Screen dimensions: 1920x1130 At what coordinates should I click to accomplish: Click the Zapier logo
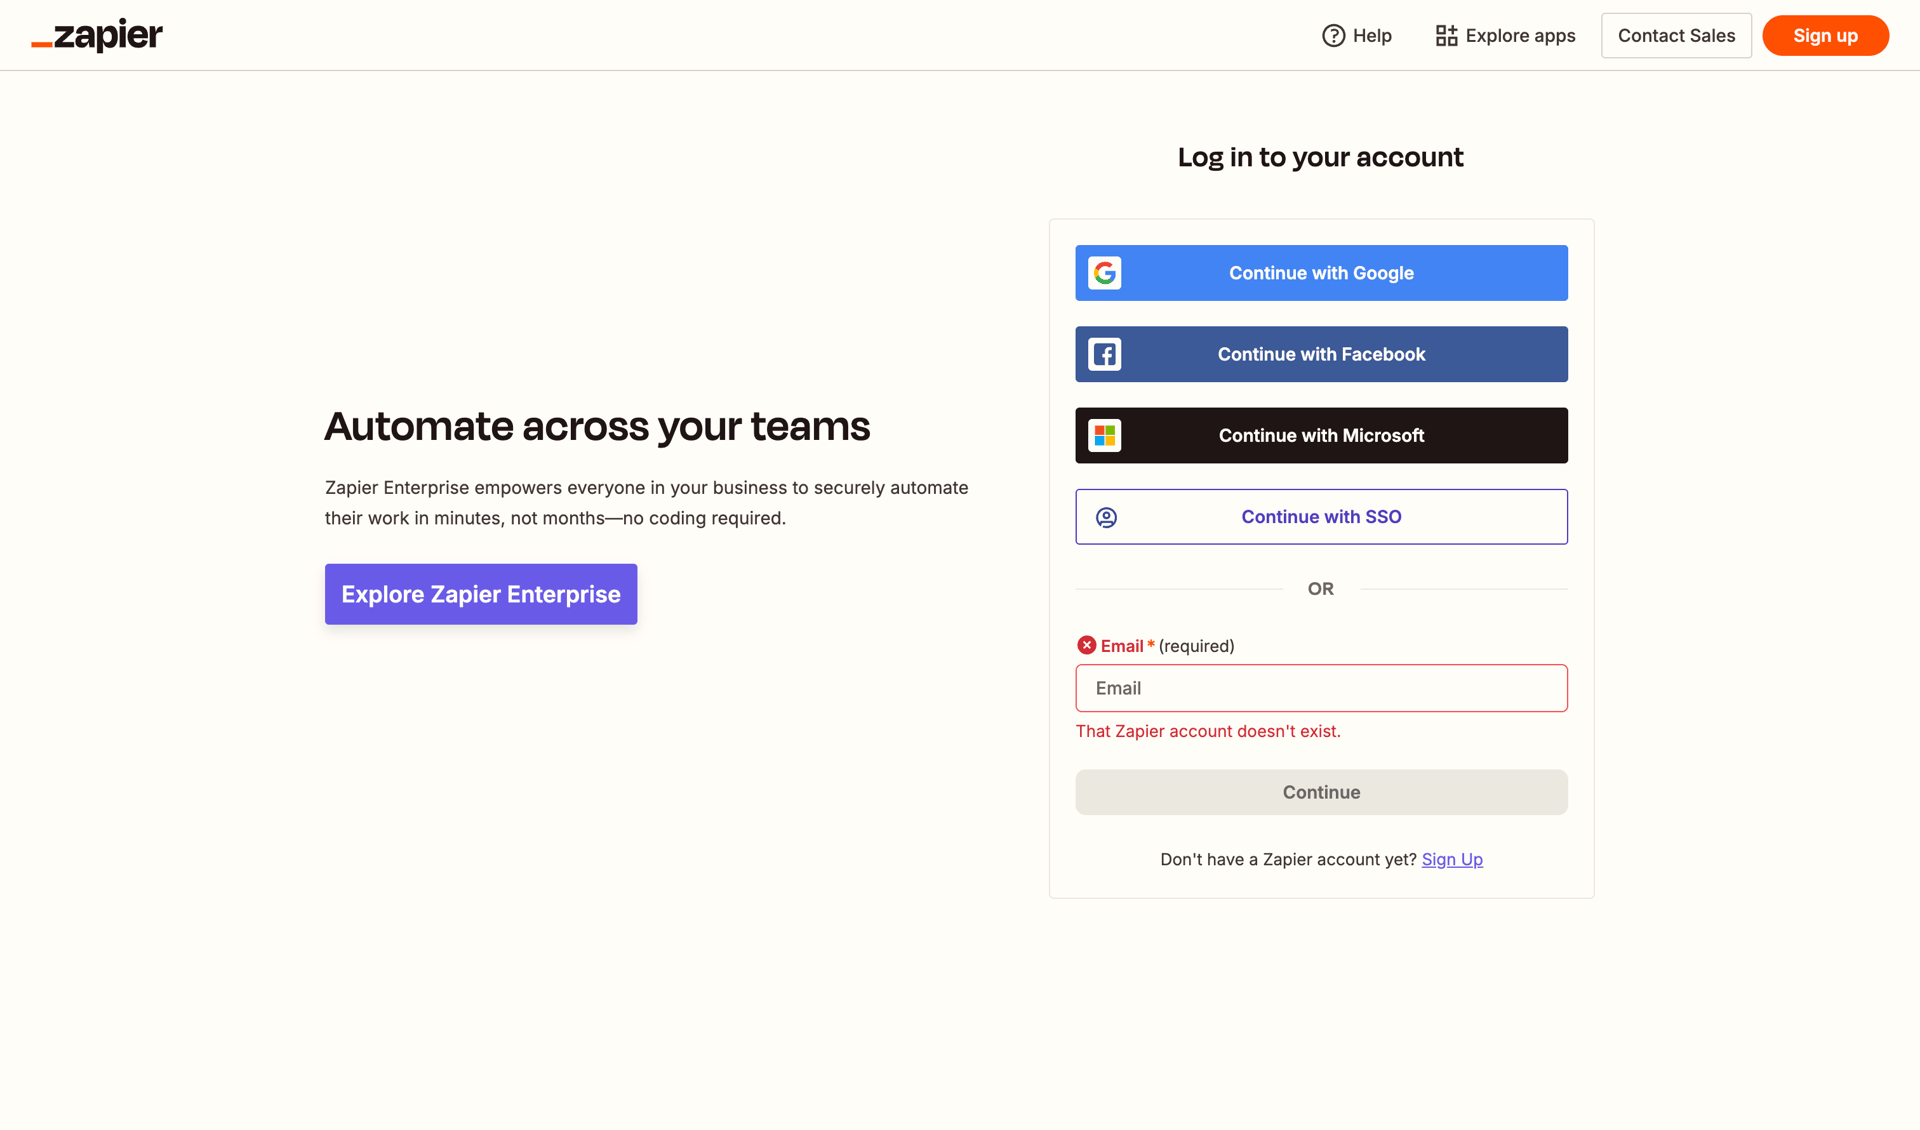(96, 35)
